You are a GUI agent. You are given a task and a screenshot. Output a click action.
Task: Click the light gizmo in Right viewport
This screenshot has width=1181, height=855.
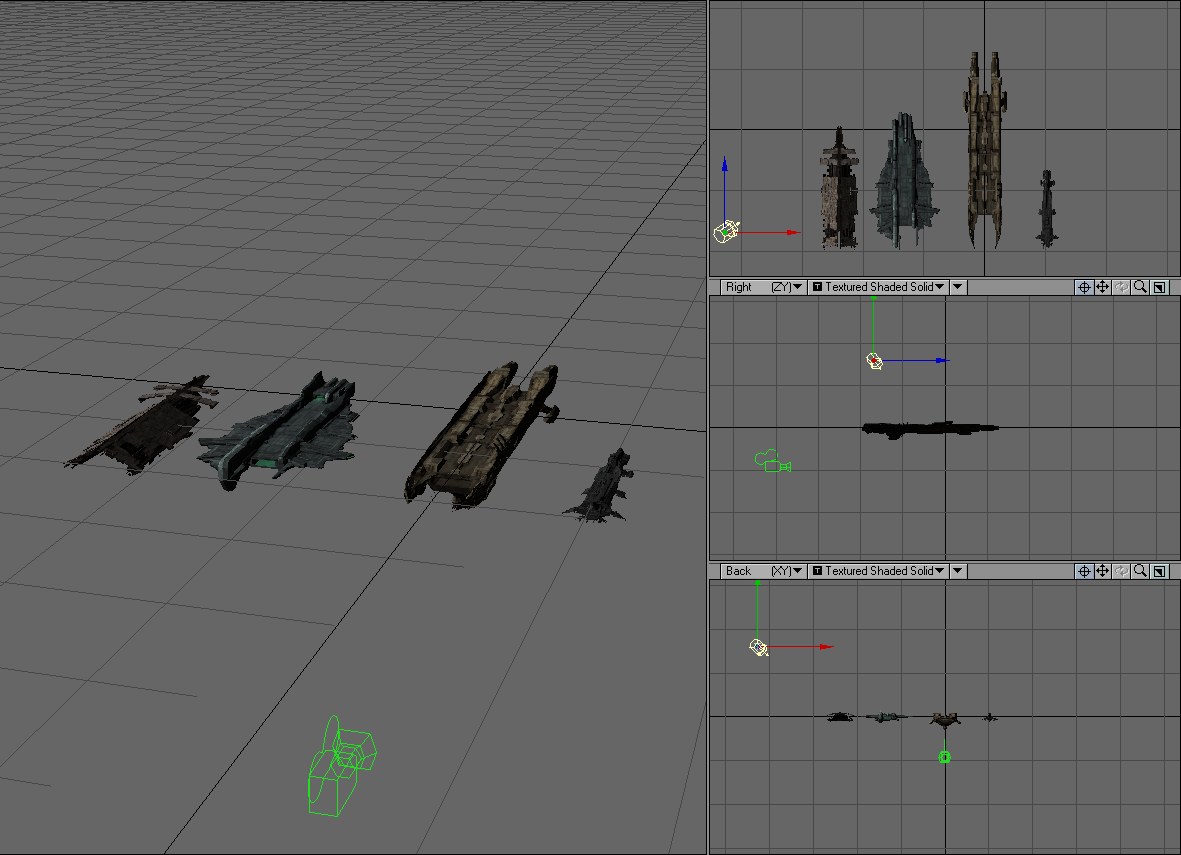(x=874, y=361)
